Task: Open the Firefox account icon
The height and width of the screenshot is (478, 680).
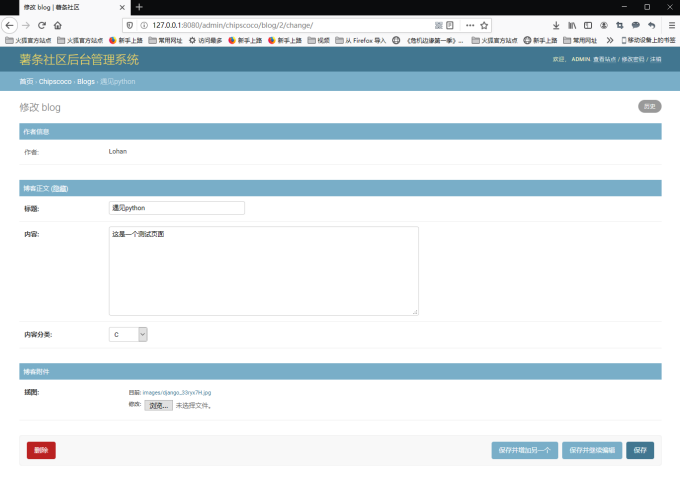Action: click(604, 26)
